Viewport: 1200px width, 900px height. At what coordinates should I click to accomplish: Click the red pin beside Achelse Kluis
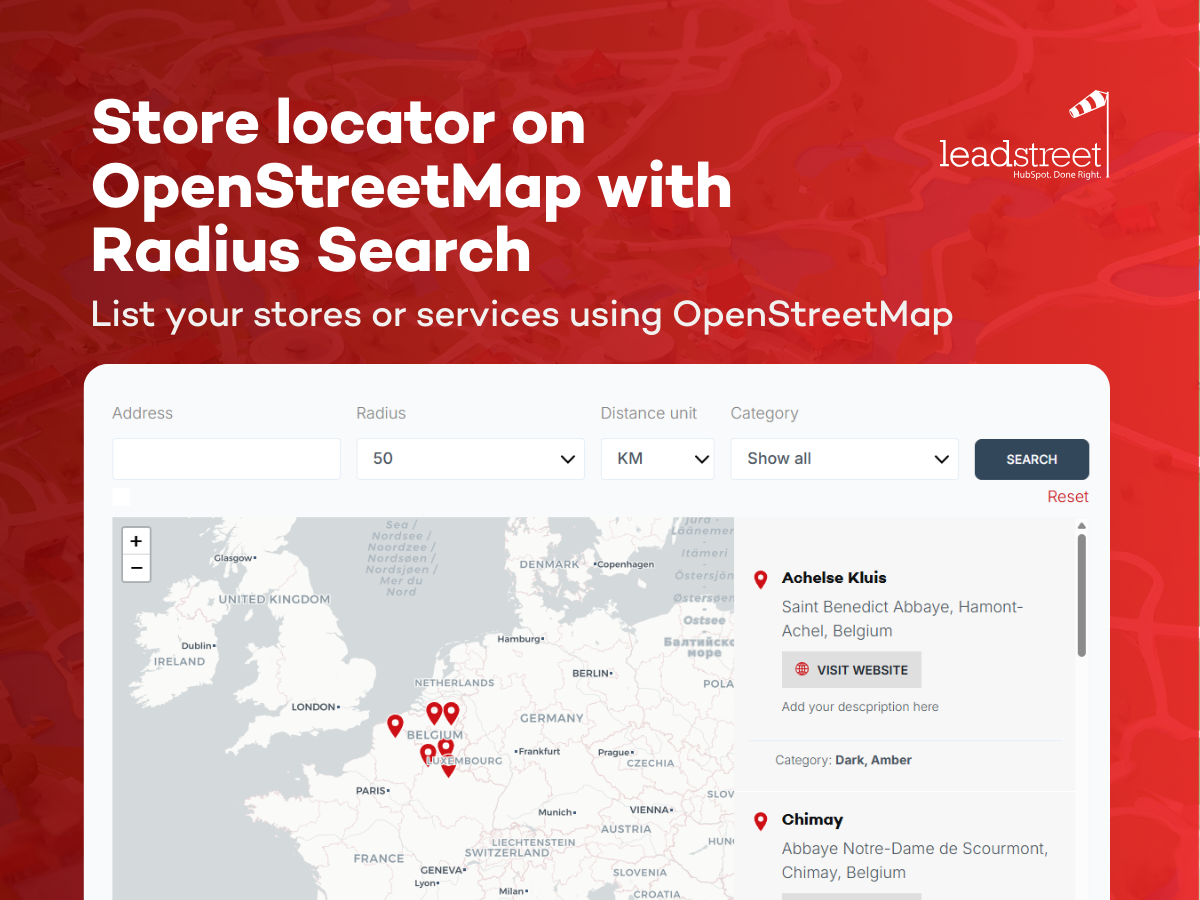click(760, 579)
